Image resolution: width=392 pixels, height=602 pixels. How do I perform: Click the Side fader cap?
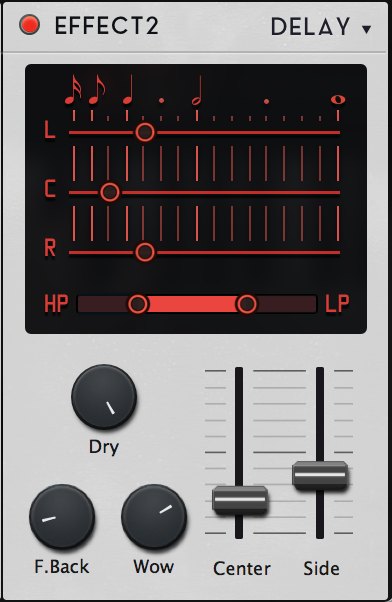320,475
